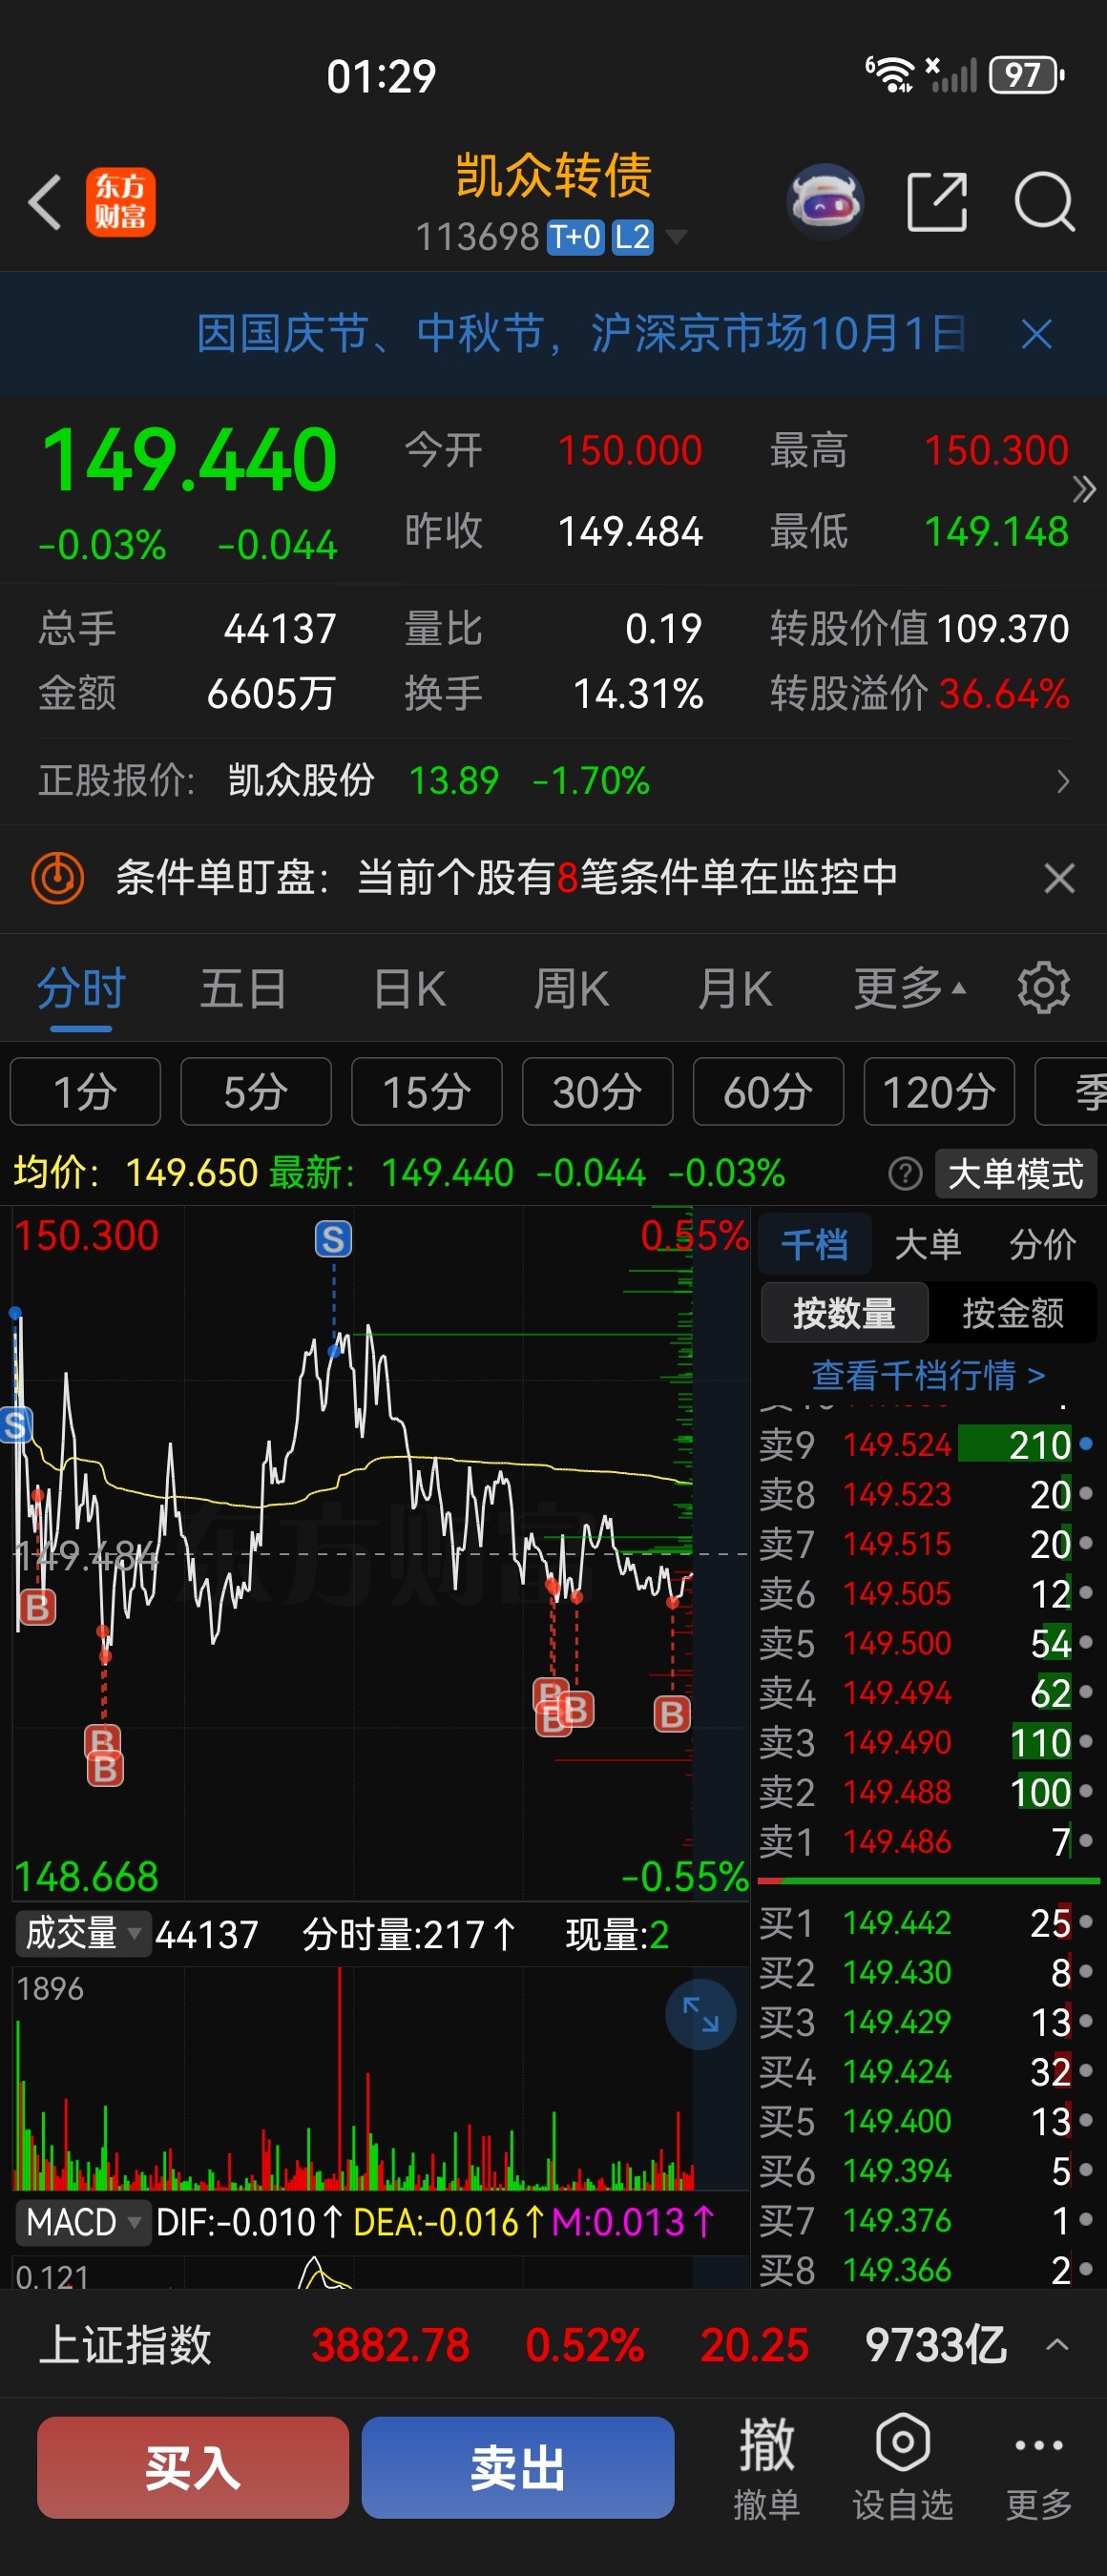Tap the 卖9 149.524 order row

pos(928,1445)
